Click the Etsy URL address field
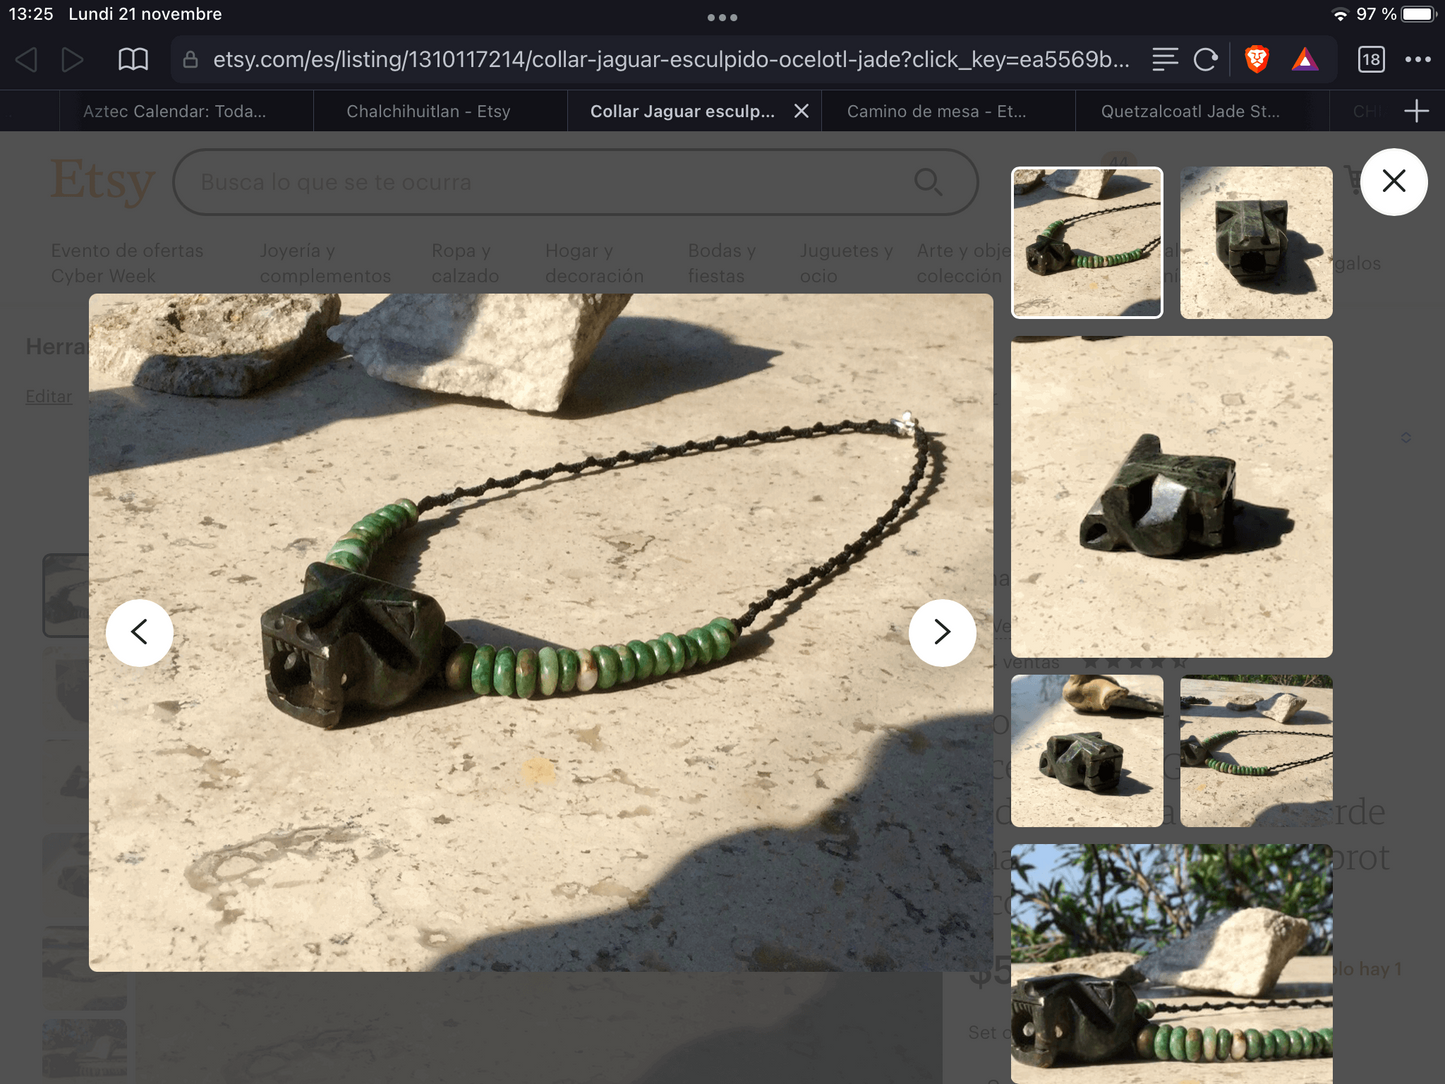The width and height of the screenshot is (1445, 1084). 670,60
